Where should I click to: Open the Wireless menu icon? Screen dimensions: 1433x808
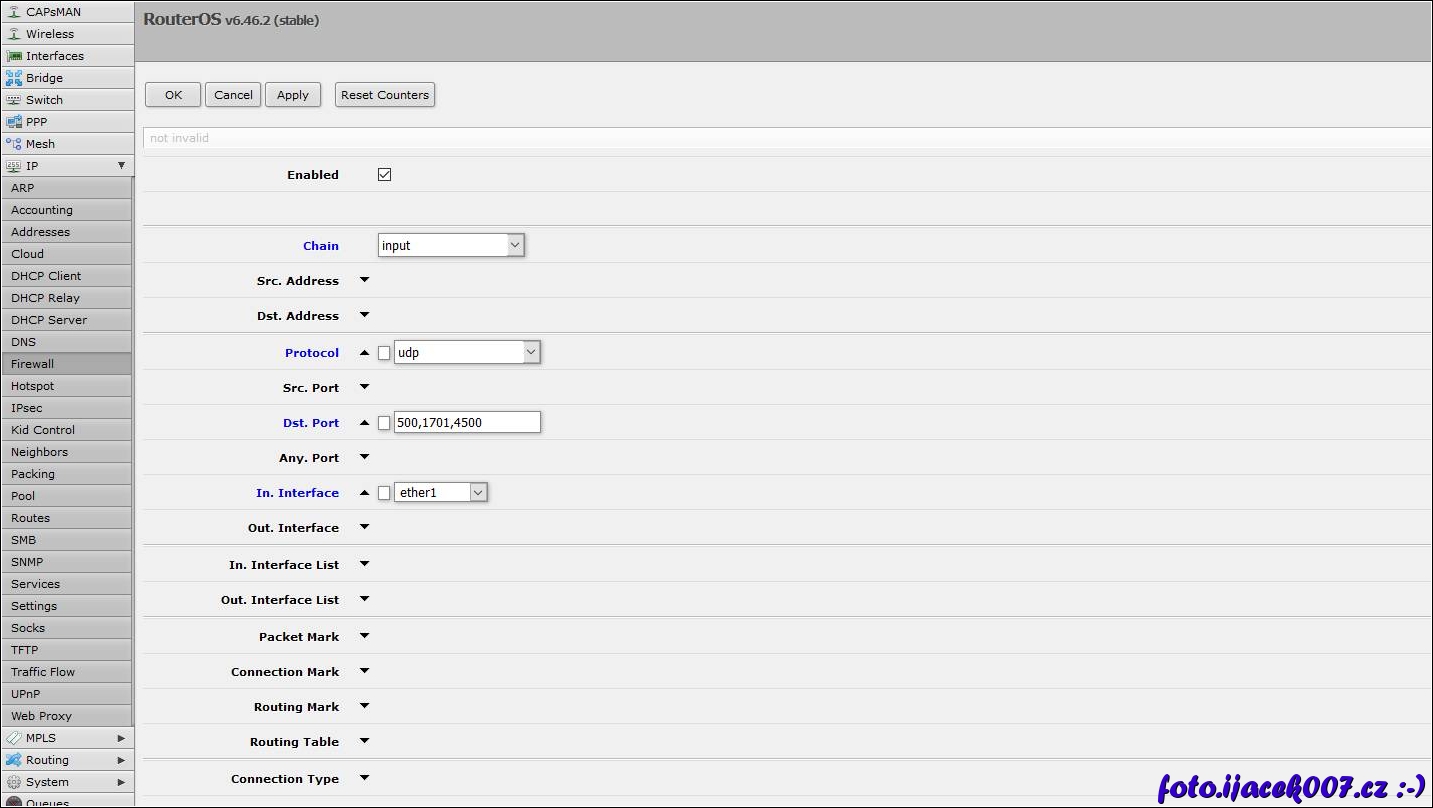click(x=14, y=34)
